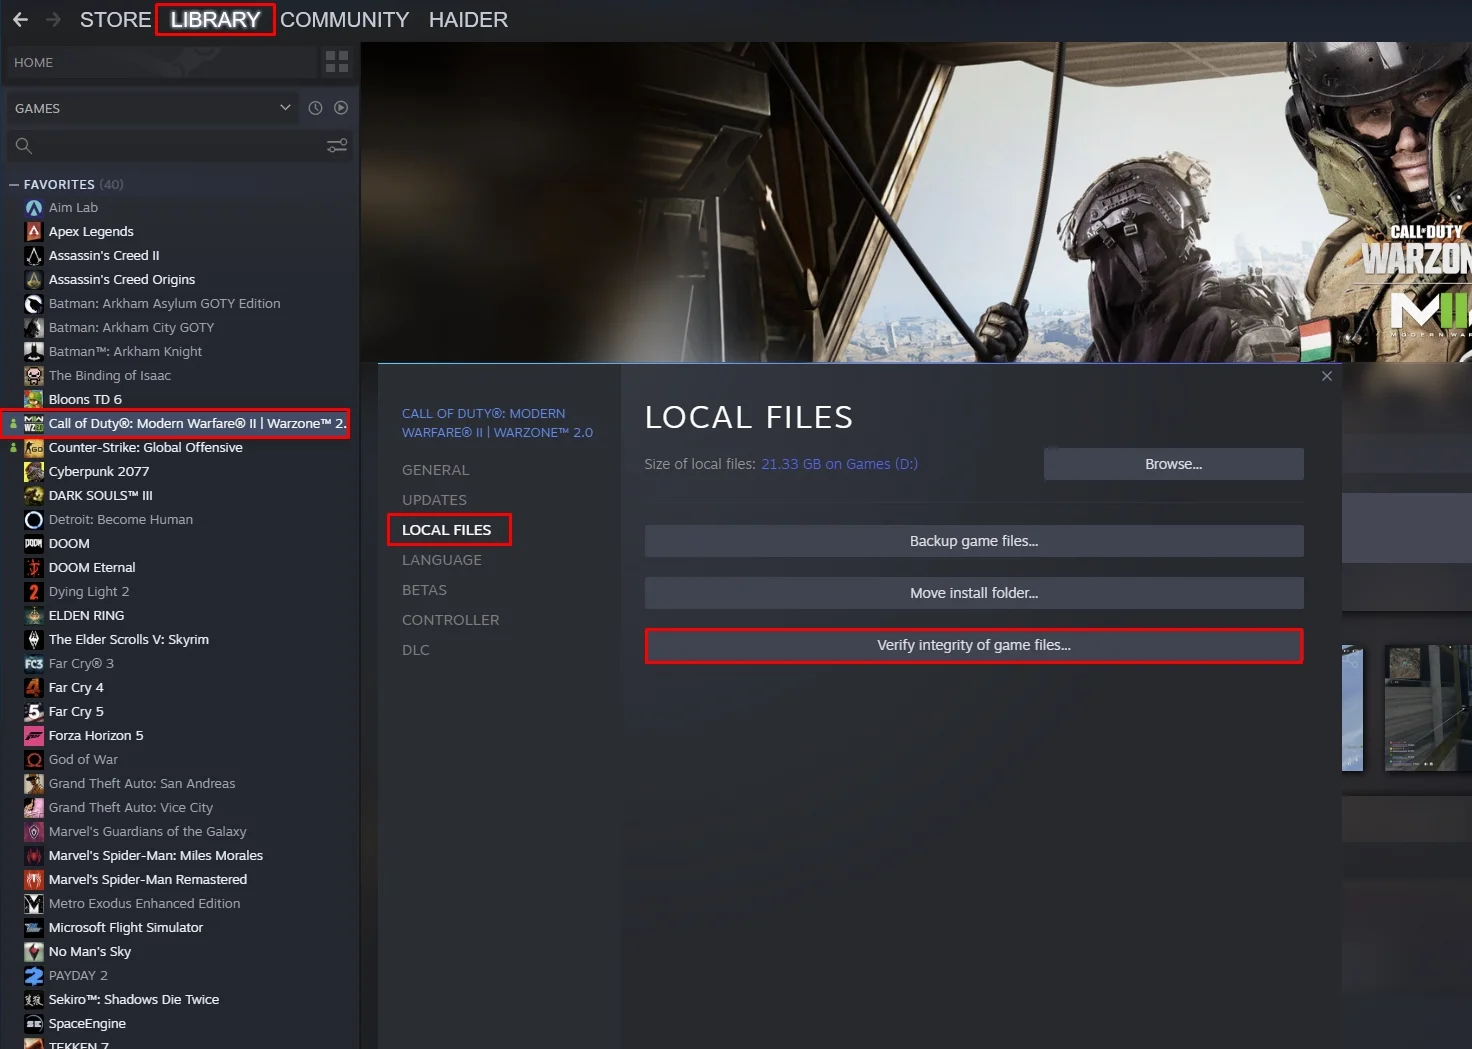
Task: Click the Cyberpunk 2077 icon
Action: (34, 472)
